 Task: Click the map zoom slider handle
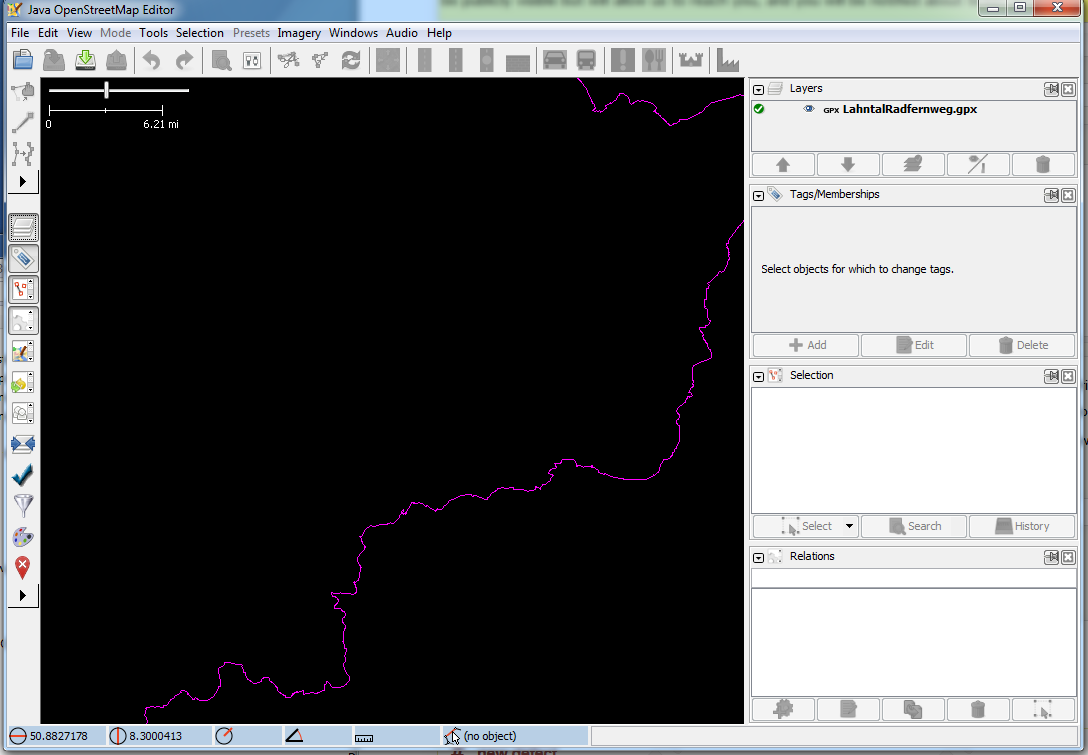tap(106, 91)
